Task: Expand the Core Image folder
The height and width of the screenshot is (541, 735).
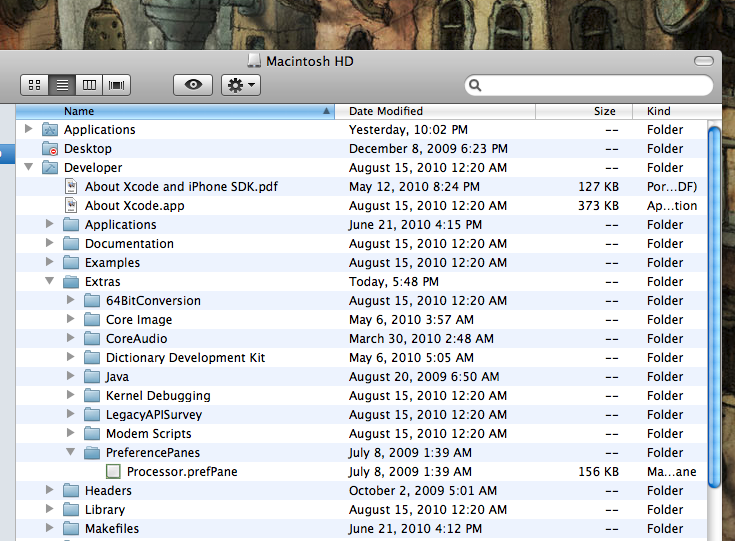Action: [70, 318]
